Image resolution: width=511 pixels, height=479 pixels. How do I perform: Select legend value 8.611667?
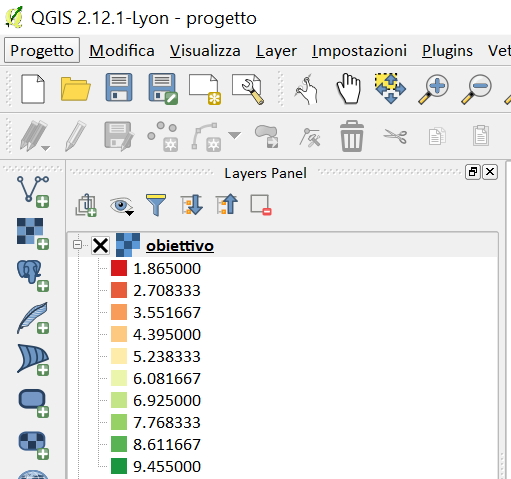pyautogui.click(x=167, y=444)
